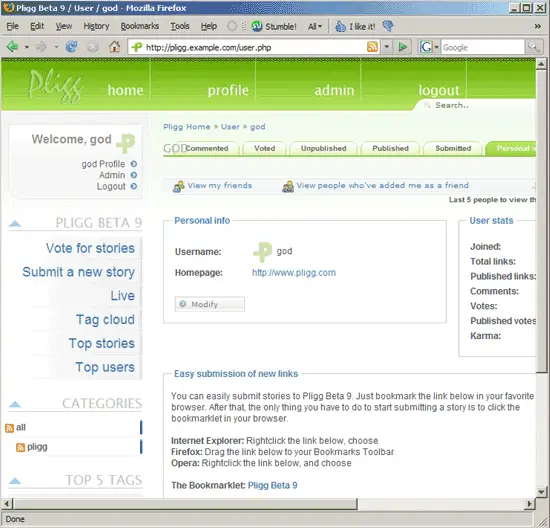
Task: Open the Back history dropdown arrow
Action: tap(27, 47)
